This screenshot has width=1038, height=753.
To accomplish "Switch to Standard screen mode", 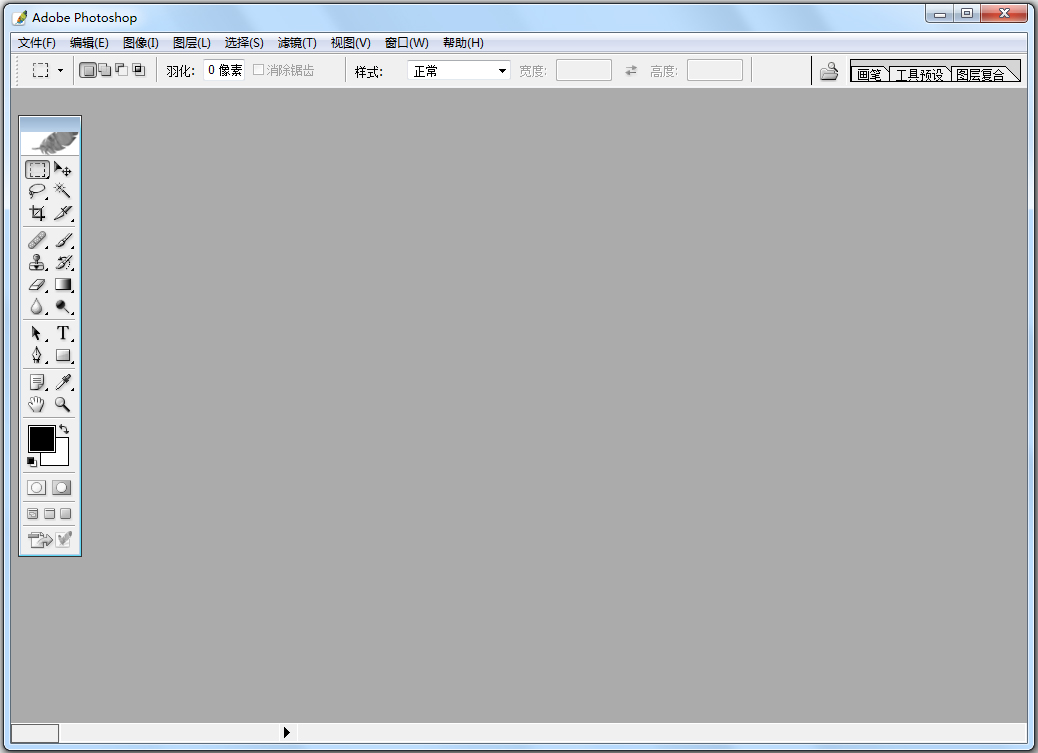I will click(x=33, y=514).
